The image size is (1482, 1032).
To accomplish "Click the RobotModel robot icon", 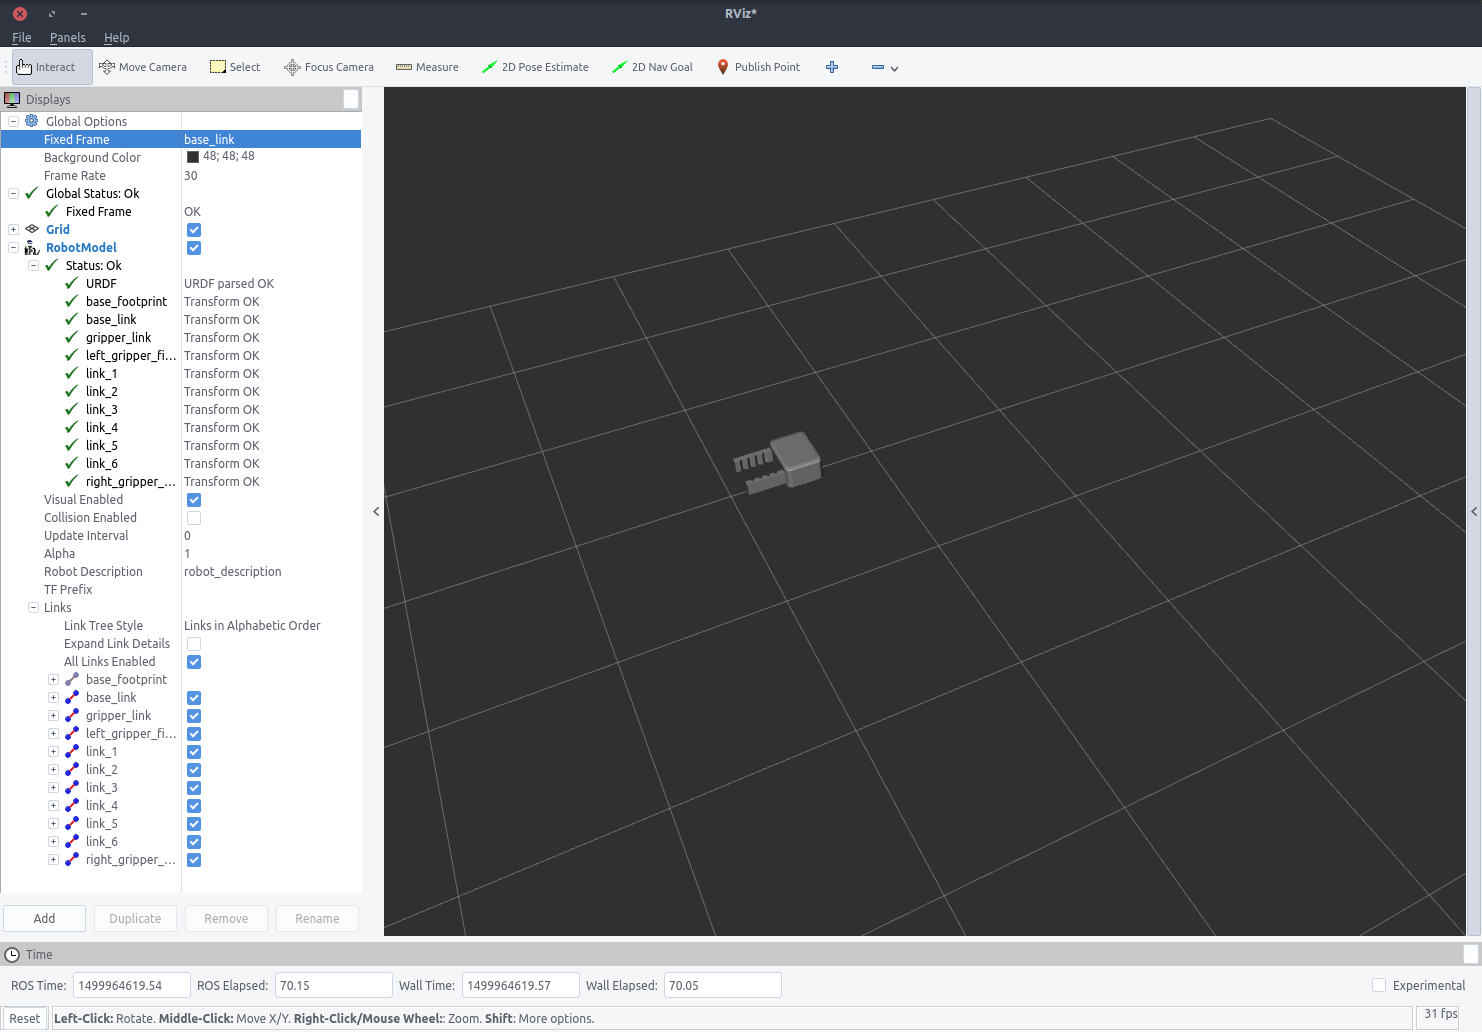I will [x=32, y=247].
